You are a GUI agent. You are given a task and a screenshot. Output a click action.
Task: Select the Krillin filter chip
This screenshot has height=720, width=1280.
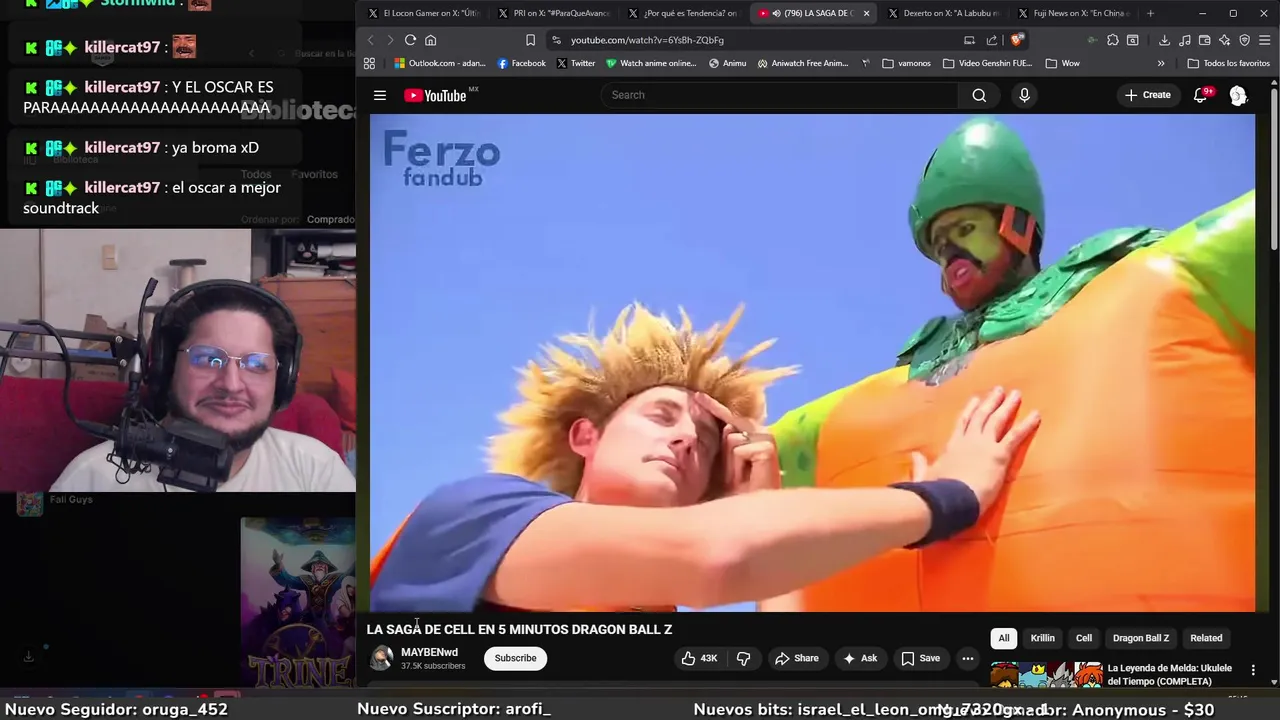pyautogui.click(x=1042, y=638)
